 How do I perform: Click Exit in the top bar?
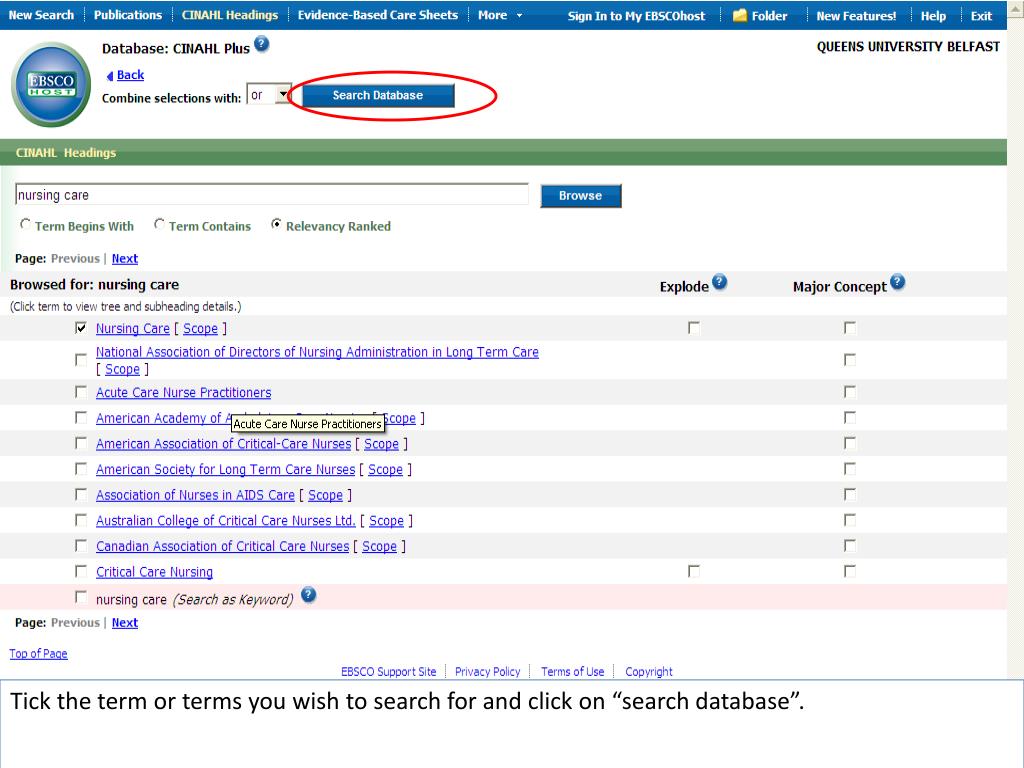[981, 16]
